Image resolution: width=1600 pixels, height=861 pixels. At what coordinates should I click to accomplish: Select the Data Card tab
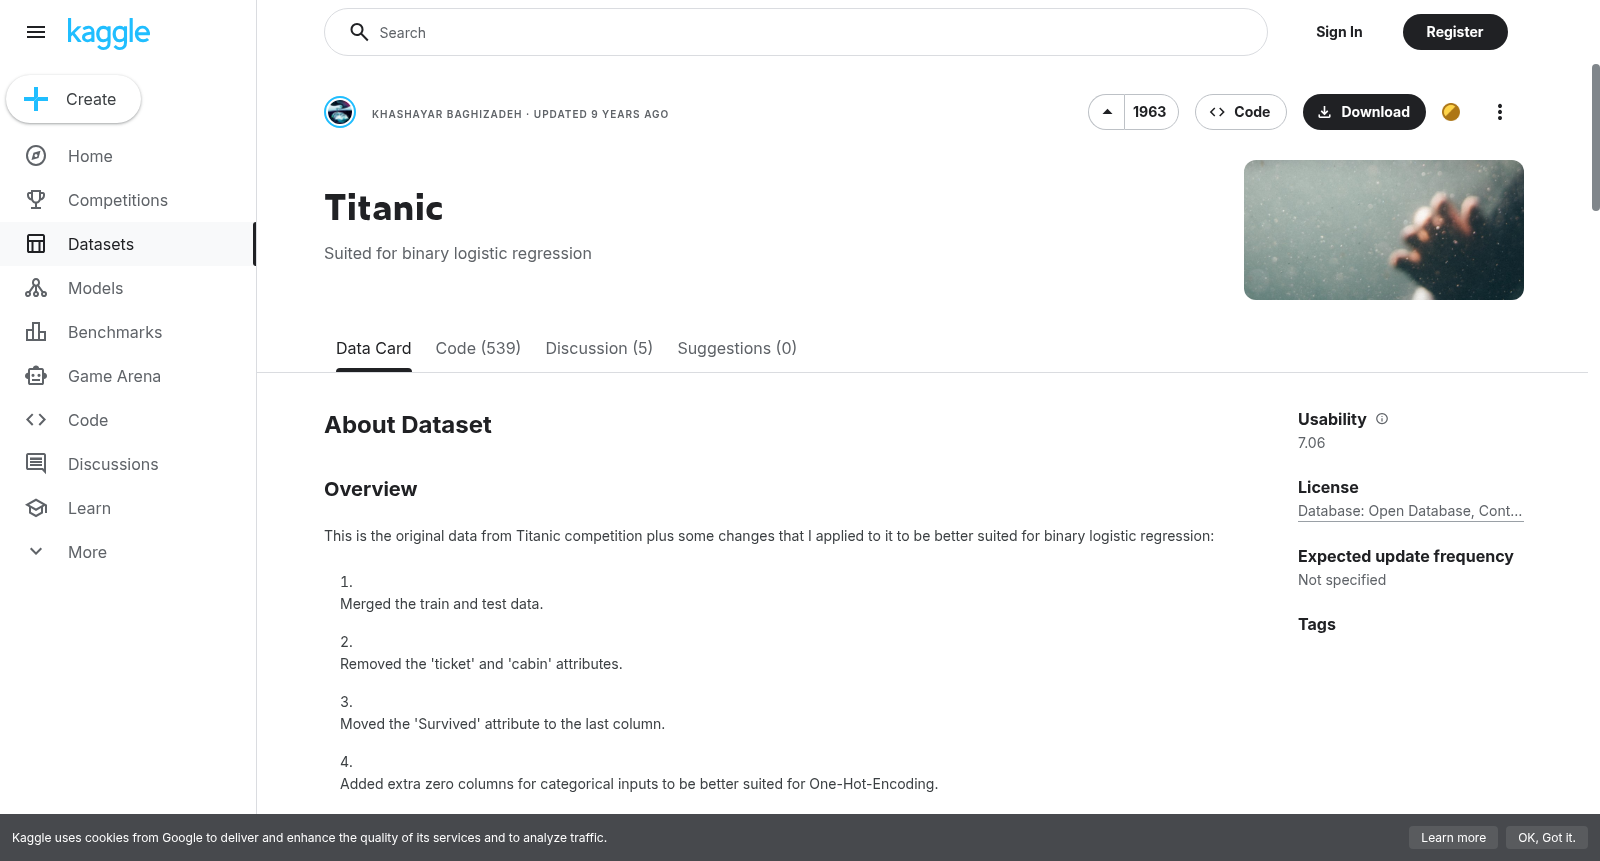[x=373, y=348]
